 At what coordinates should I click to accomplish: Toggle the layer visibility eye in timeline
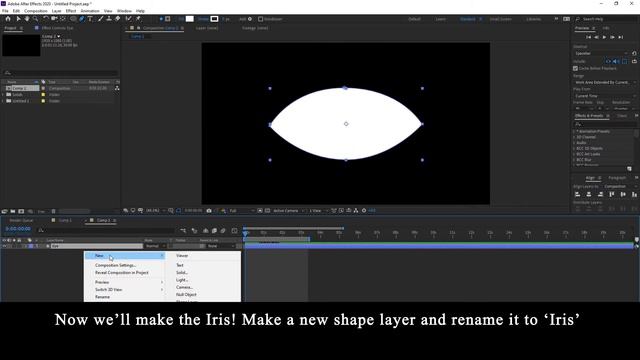(4, 246)
